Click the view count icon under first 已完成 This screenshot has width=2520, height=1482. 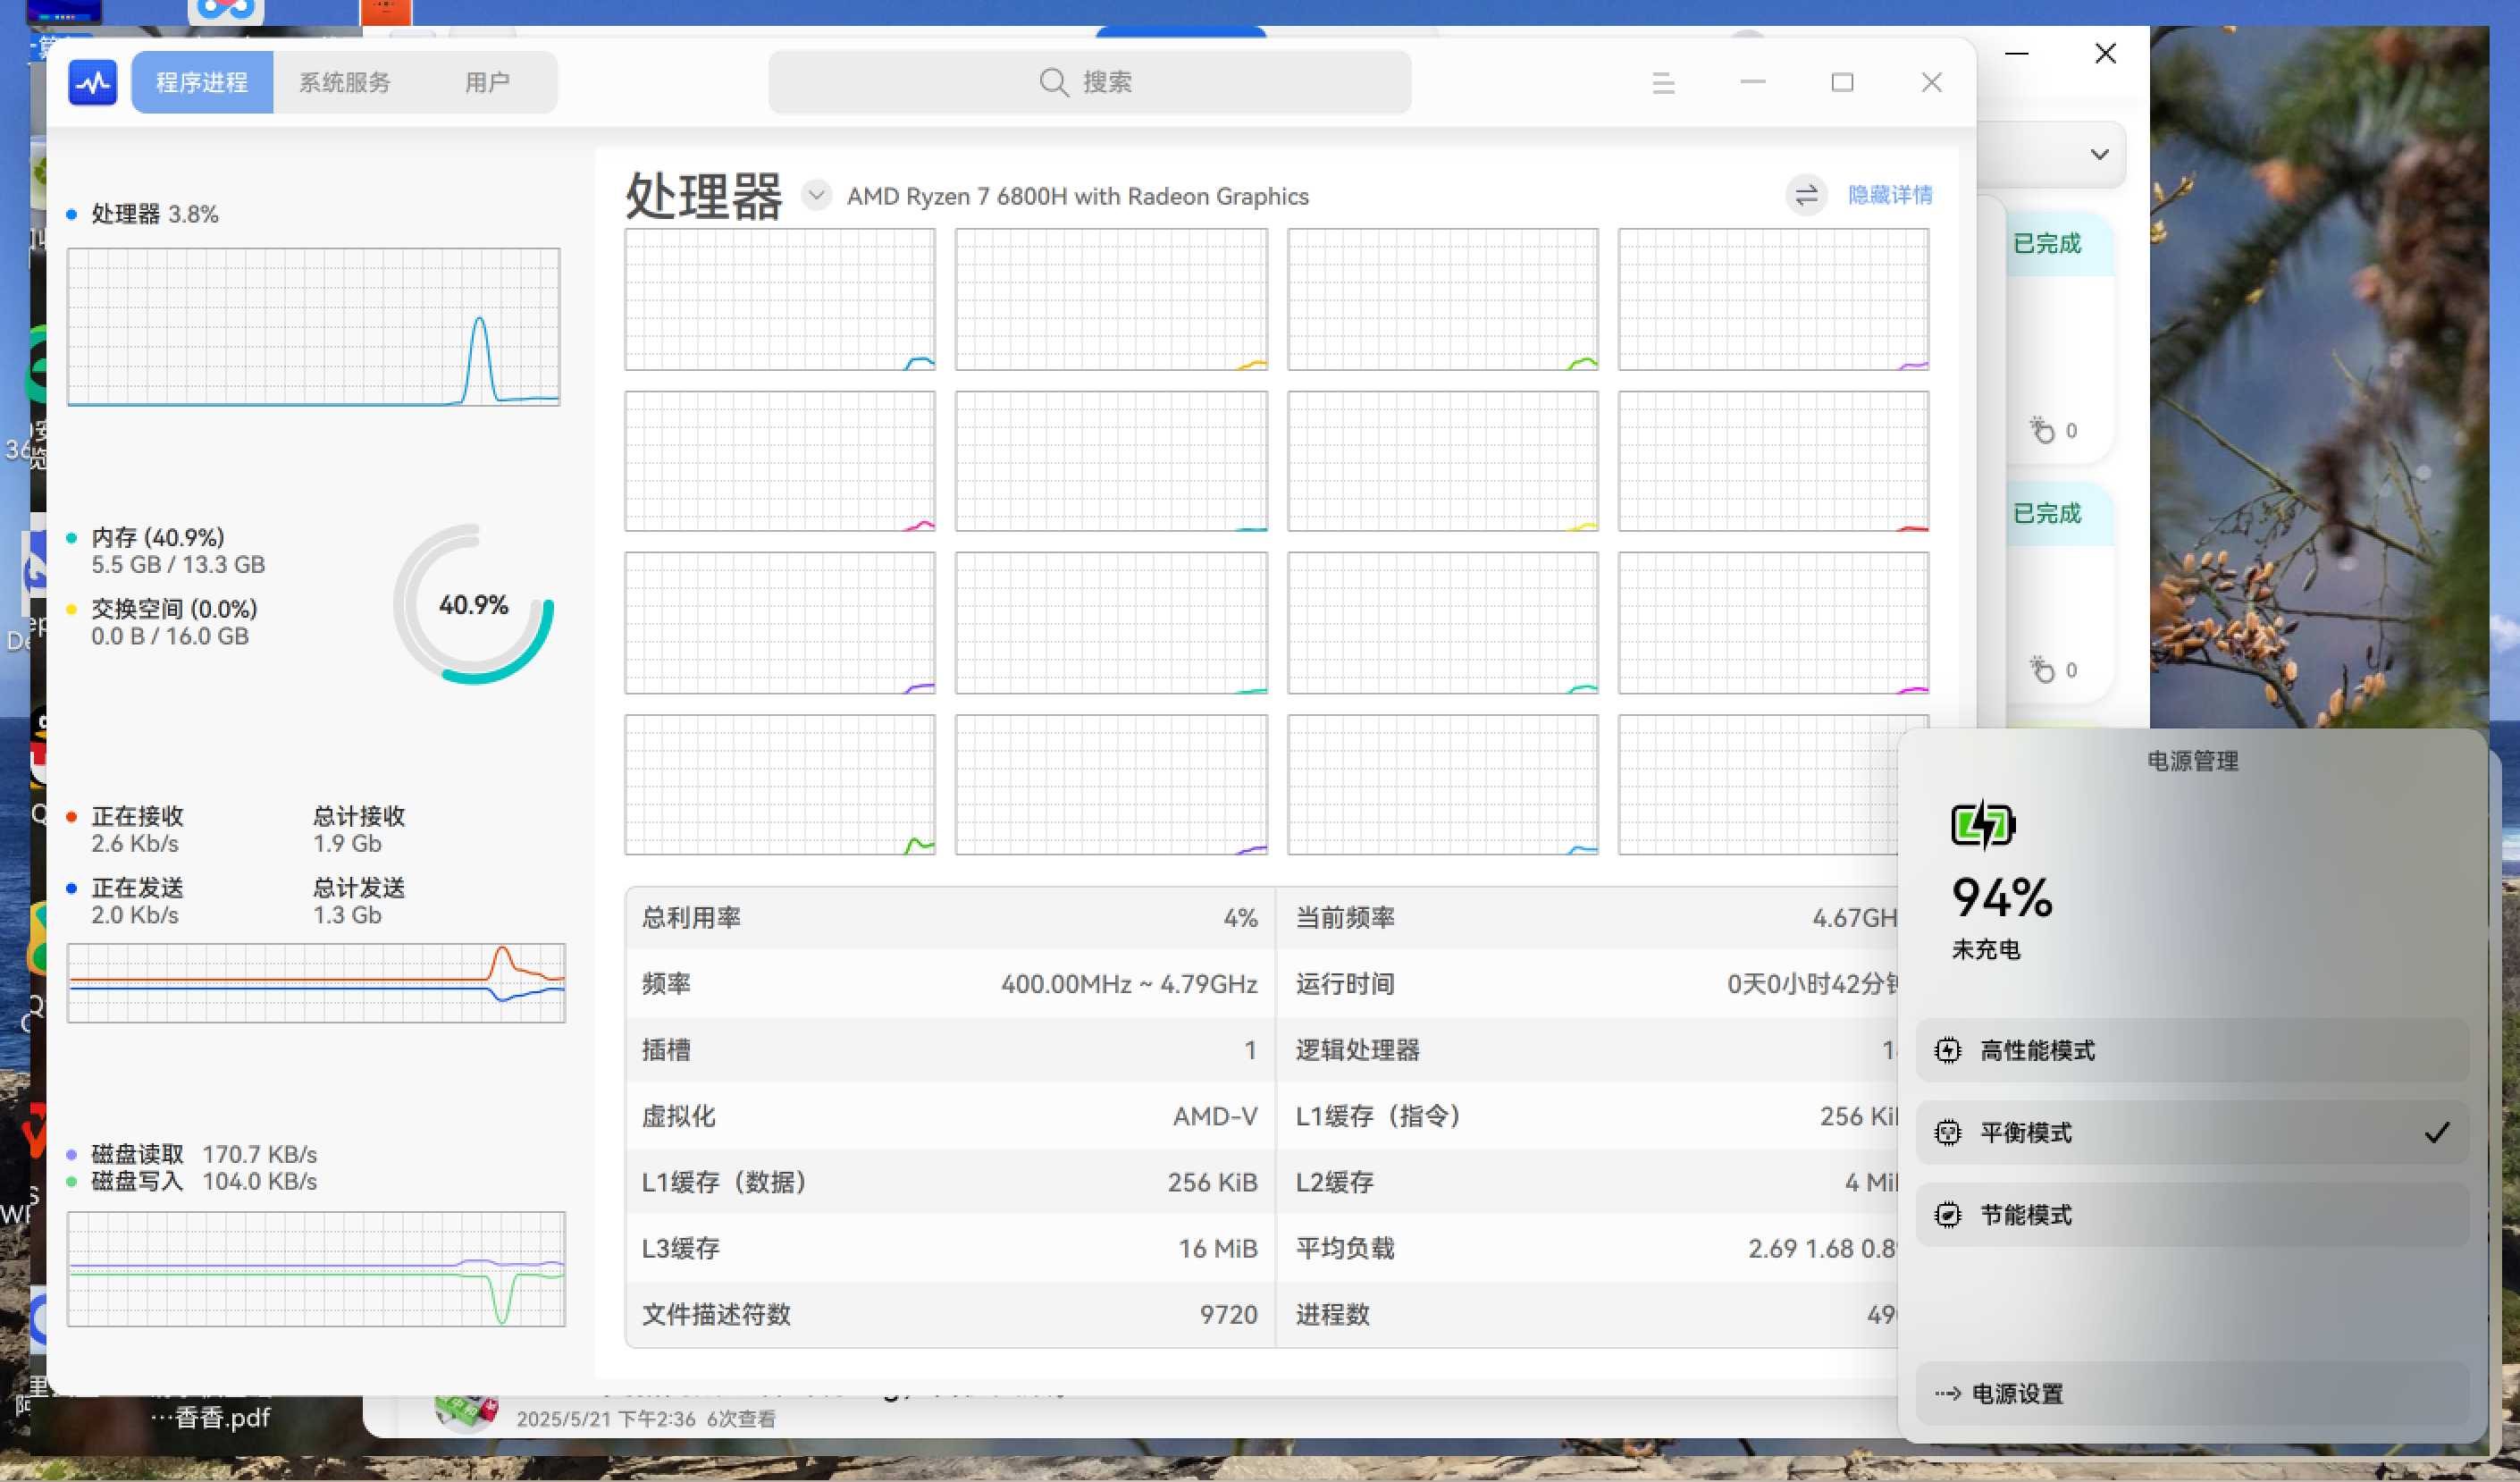pos(2041,430)
